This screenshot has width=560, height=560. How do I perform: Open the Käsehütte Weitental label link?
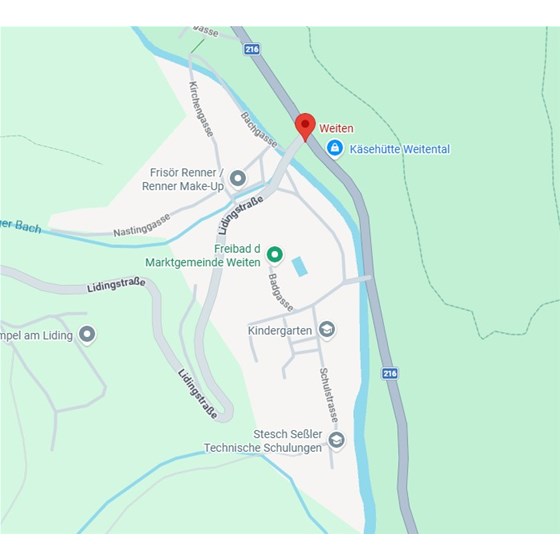(399, 149)
